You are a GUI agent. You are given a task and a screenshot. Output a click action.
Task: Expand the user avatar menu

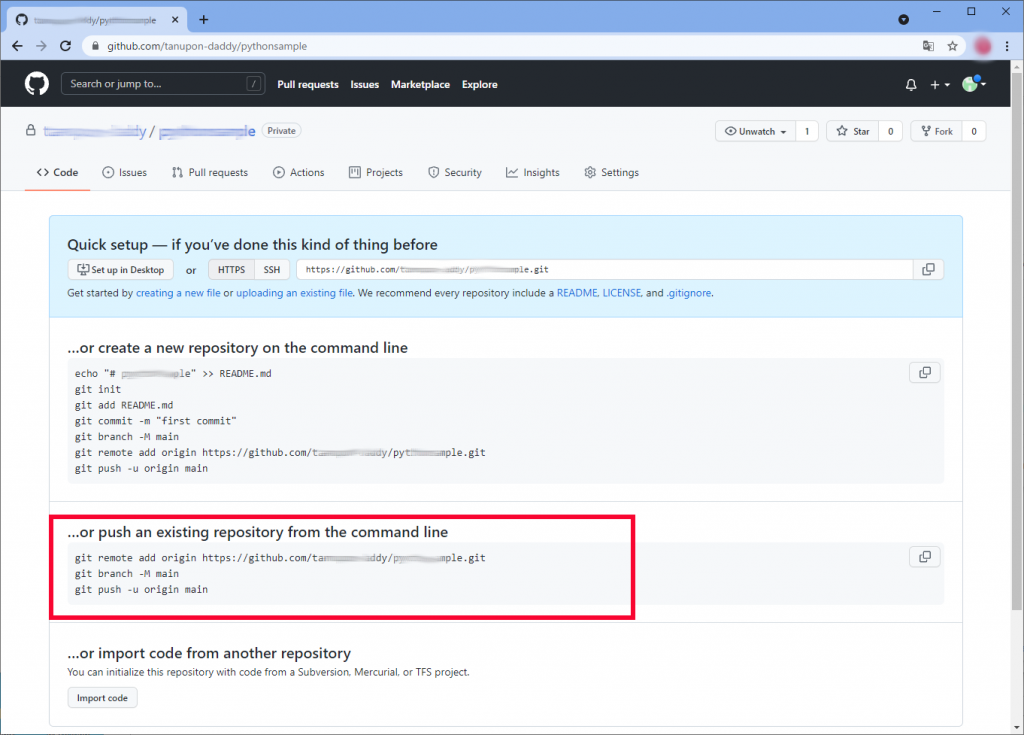[974, 85]
